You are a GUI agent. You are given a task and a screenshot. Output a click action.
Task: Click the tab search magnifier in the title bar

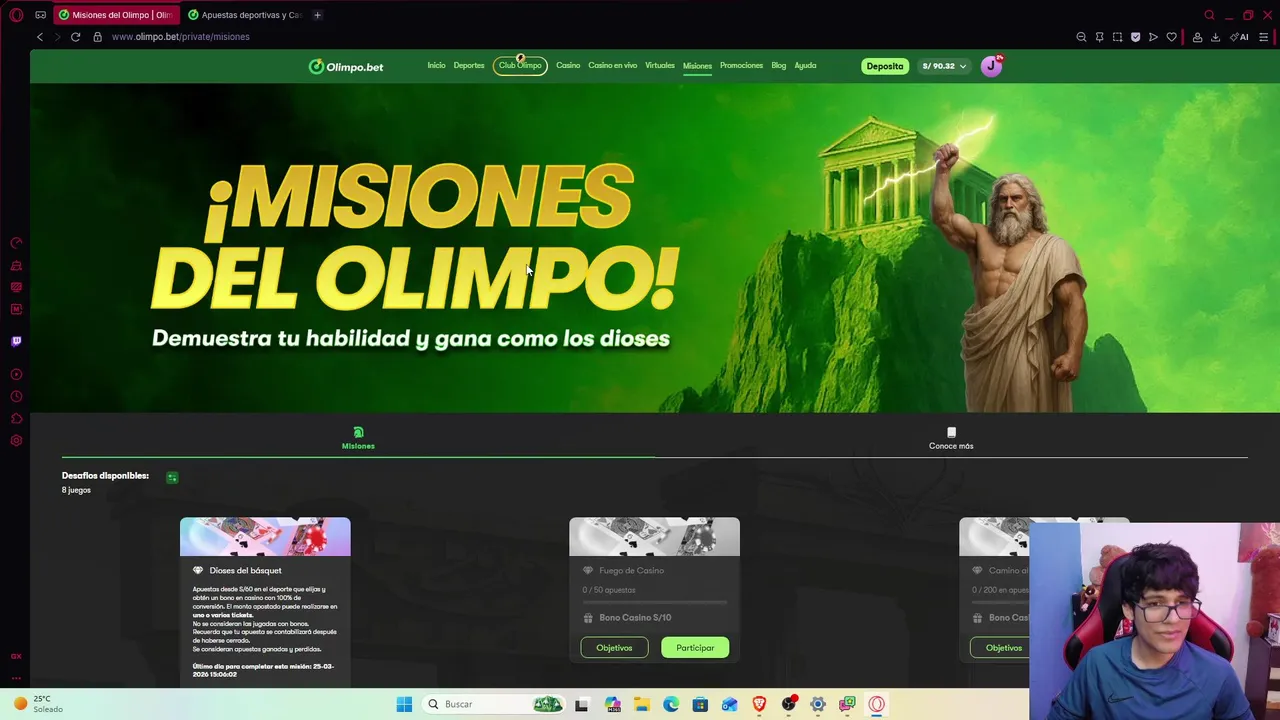1209,15
